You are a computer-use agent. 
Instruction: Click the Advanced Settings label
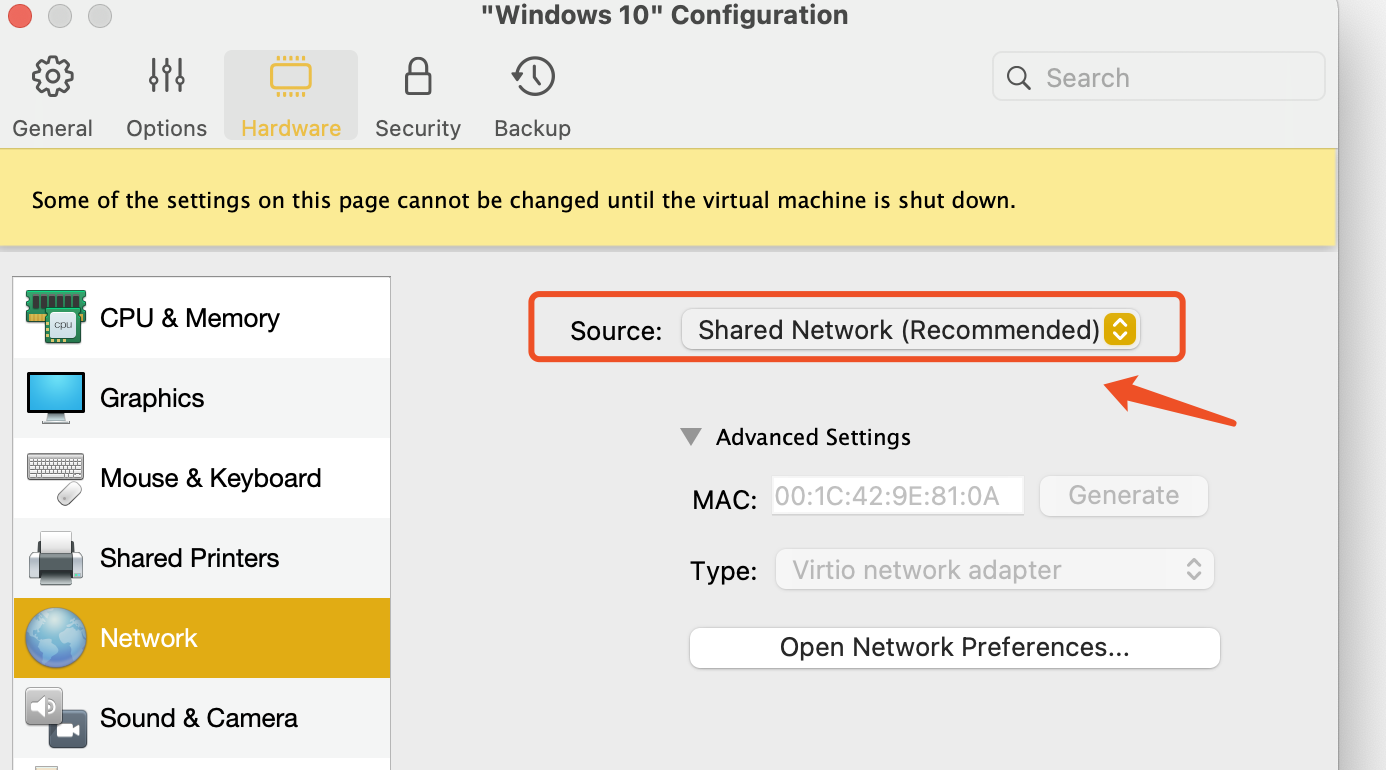pyautogui.click(x=813, y=437)
